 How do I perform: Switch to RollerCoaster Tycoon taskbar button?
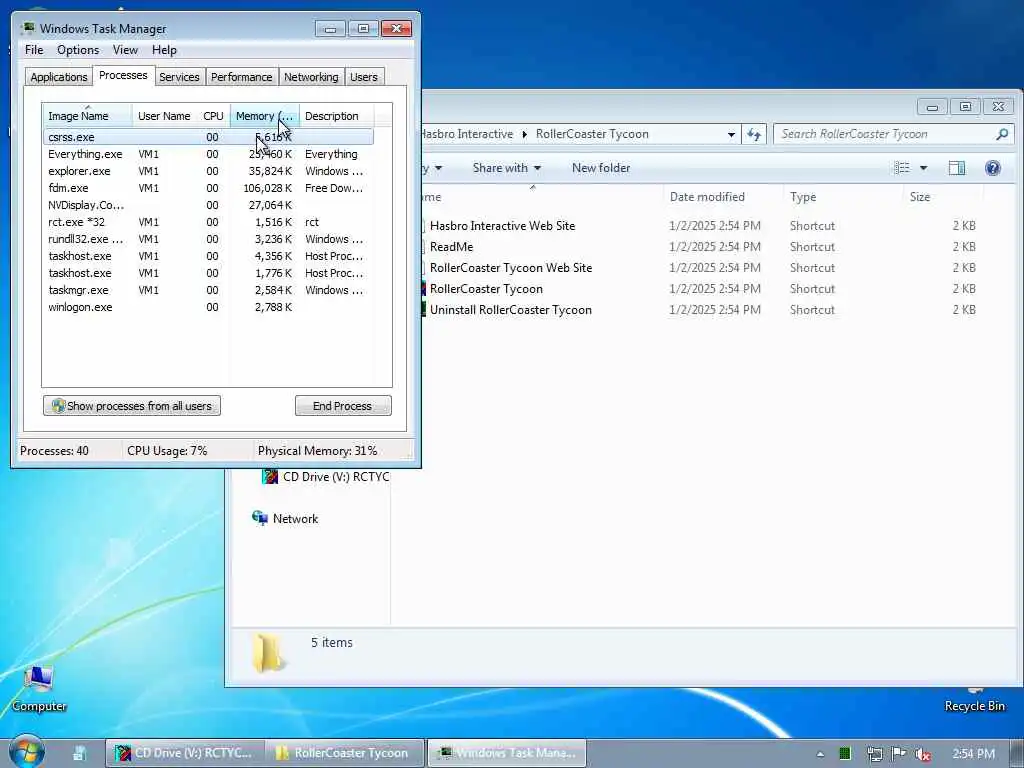pyautogui.click(x=345, y=753)
